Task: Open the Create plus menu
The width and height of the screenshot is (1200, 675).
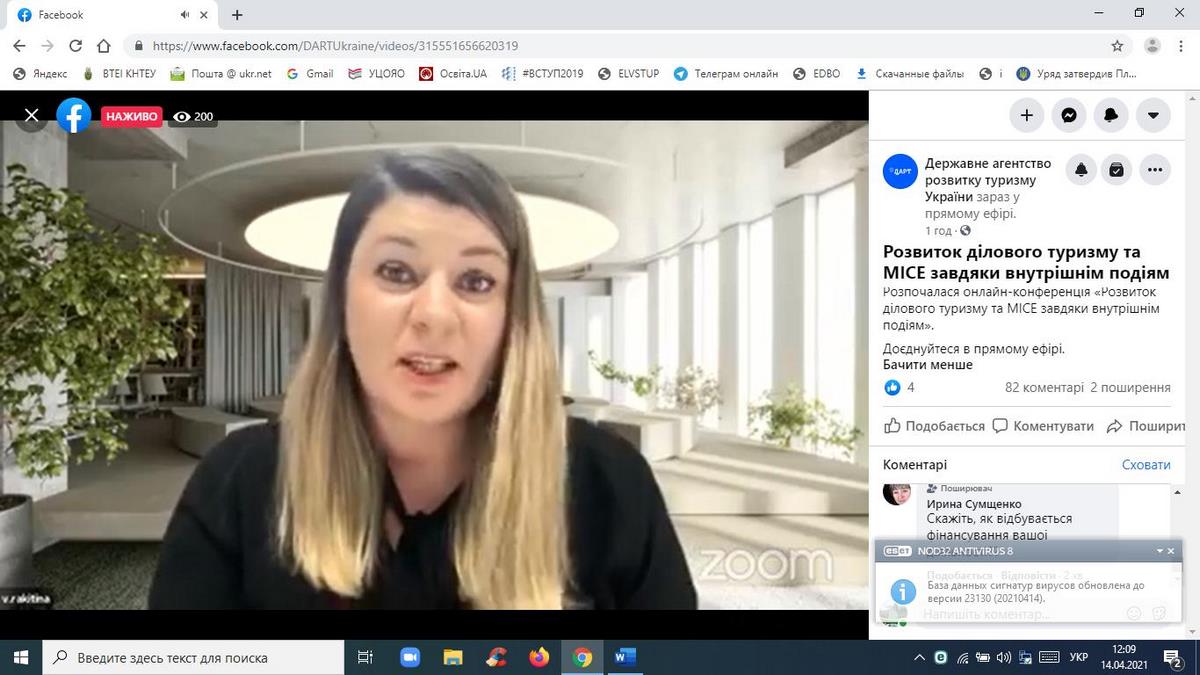Action: [1026, 115]
